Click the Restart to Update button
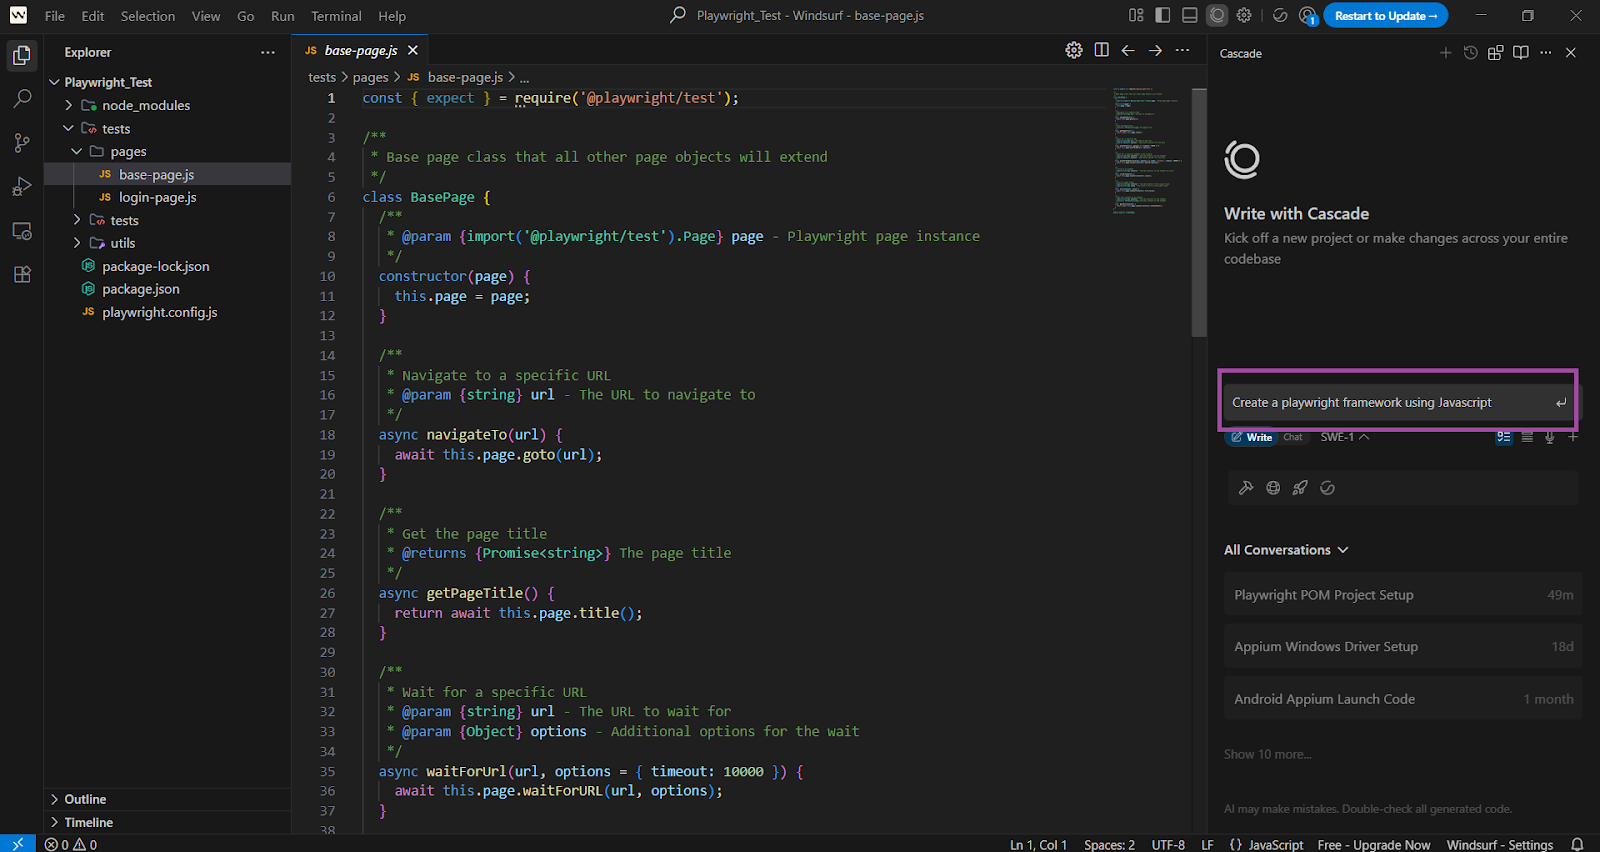Image resolution: width=1600 pixels, height=852 pixels. 1385,15
